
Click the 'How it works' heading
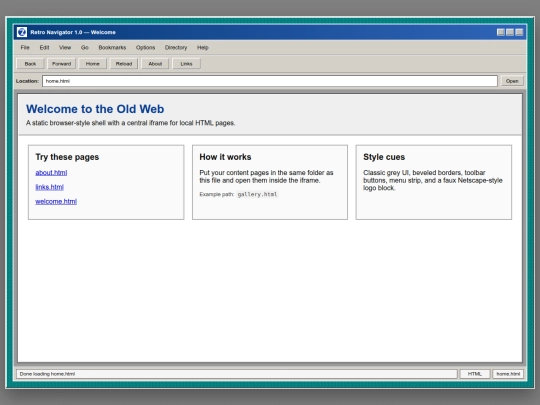click(225, 157)
